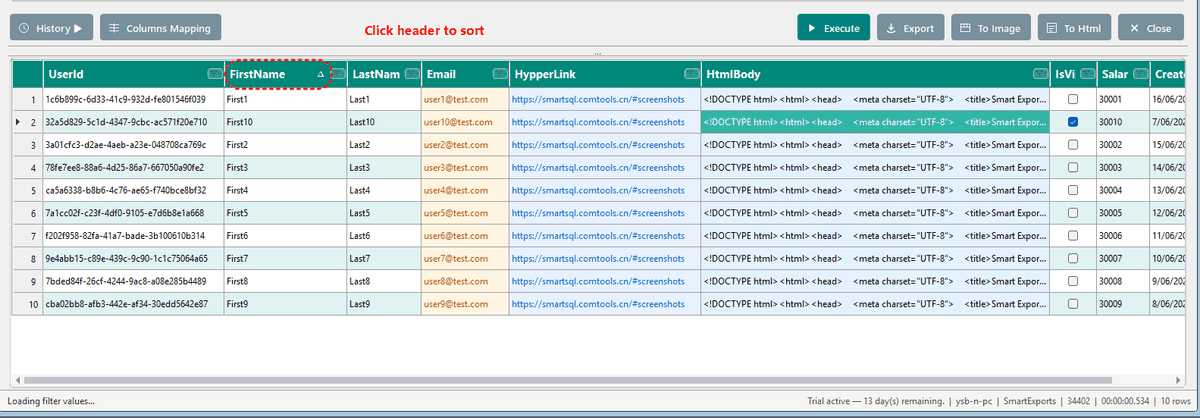Click email user6@test.com
This screenshot has height=418, width=1200.
click(x=456, y=235)
